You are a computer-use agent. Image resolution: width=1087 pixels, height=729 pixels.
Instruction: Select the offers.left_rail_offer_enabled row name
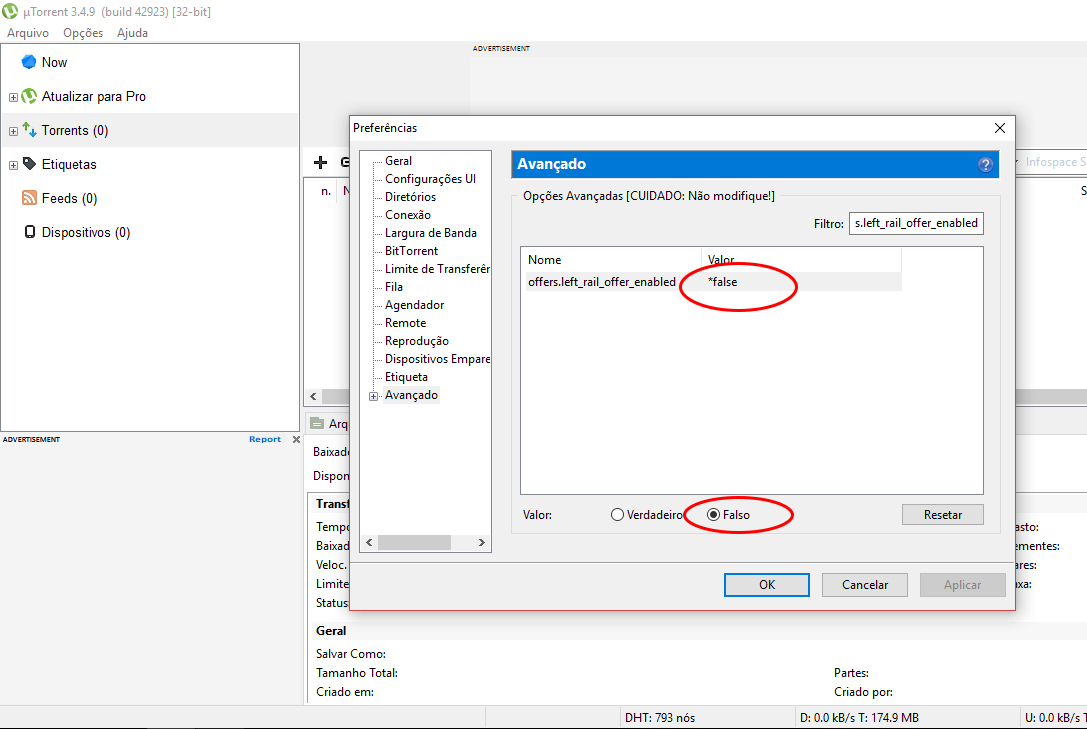pyautogui.click(x=602, y=282)
